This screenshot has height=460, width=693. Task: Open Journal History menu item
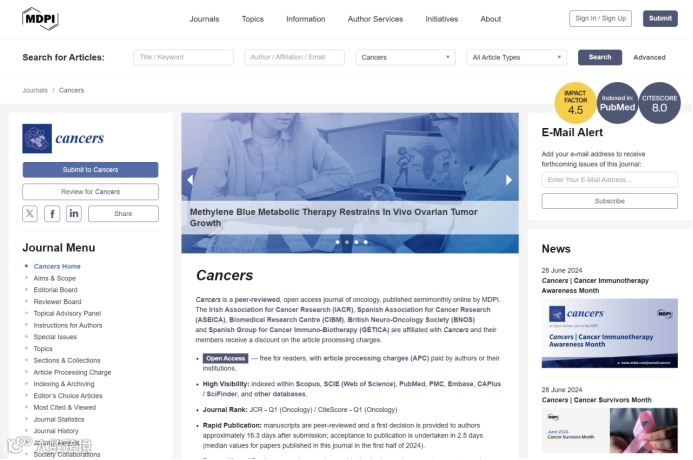click(56, 431)
